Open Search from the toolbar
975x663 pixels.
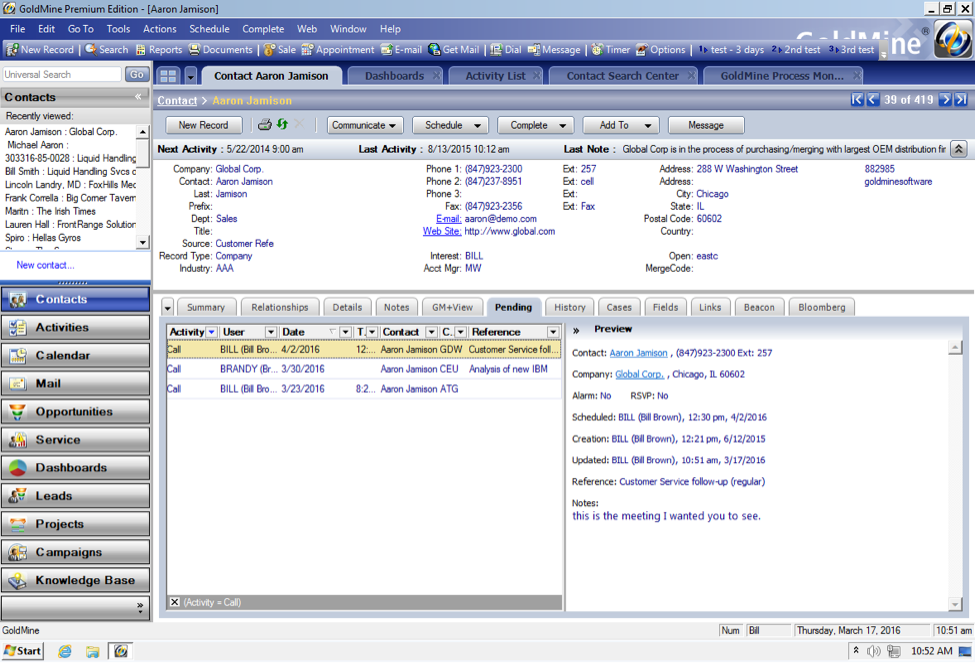pos(107,50)
